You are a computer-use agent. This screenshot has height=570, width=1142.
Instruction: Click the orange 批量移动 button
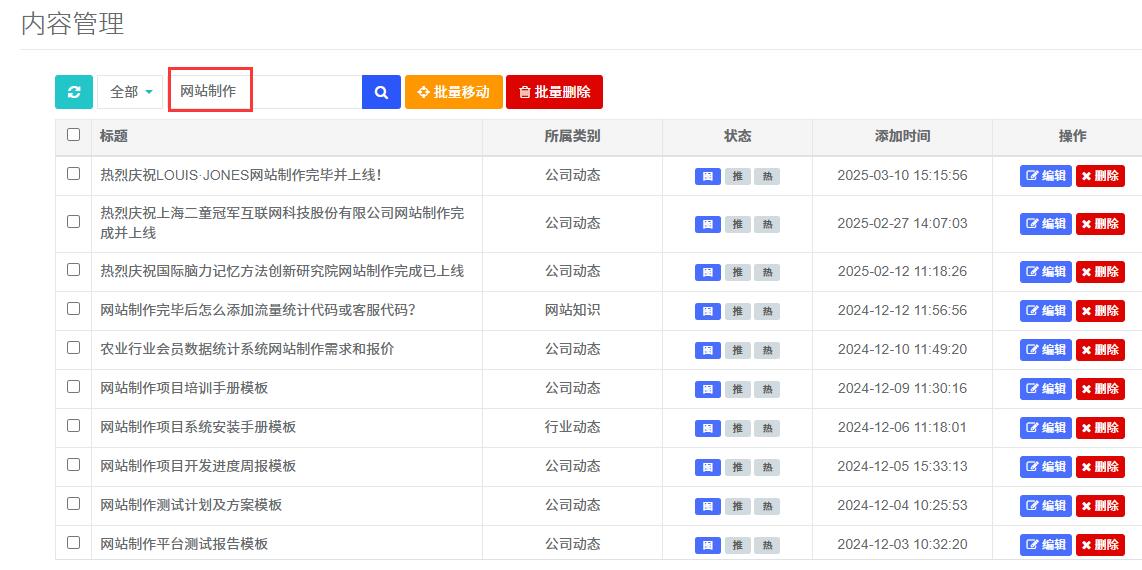point(453,92)
